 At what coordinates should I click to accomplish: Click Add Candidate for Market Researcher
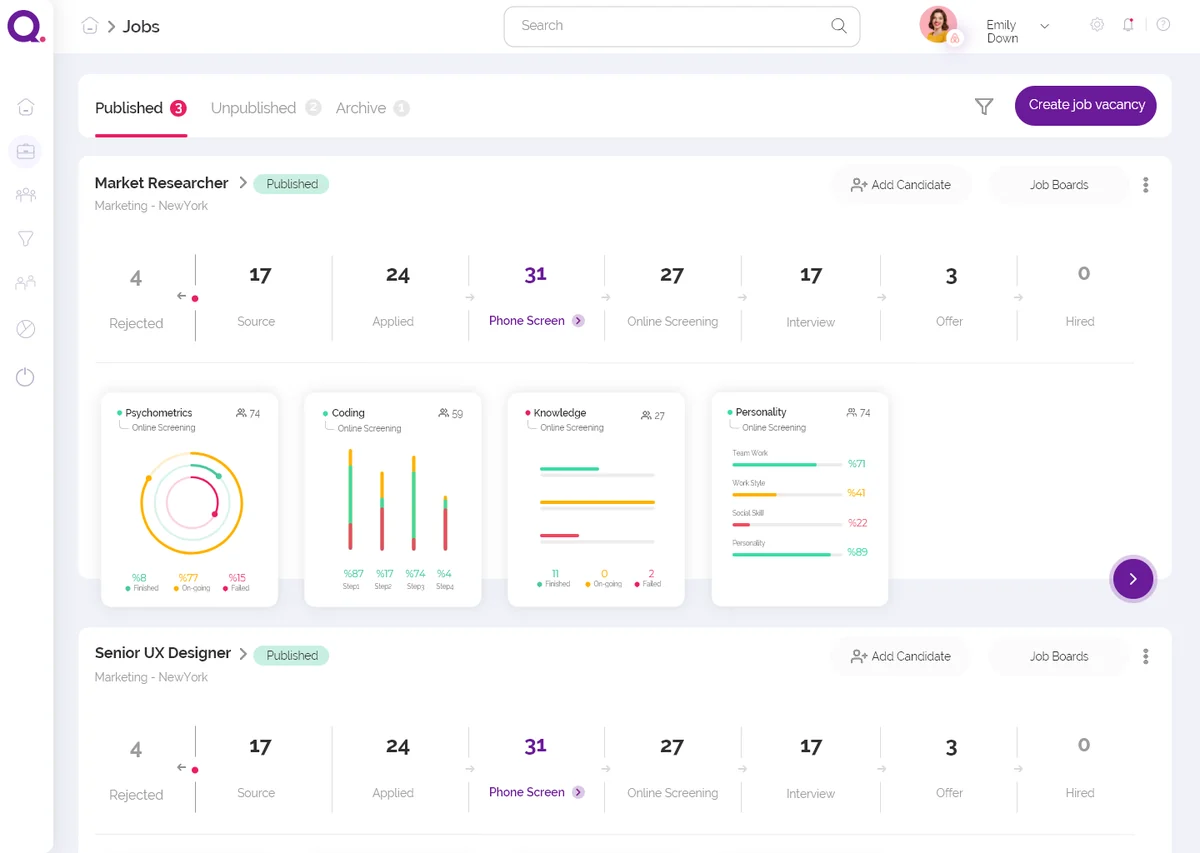900,185
